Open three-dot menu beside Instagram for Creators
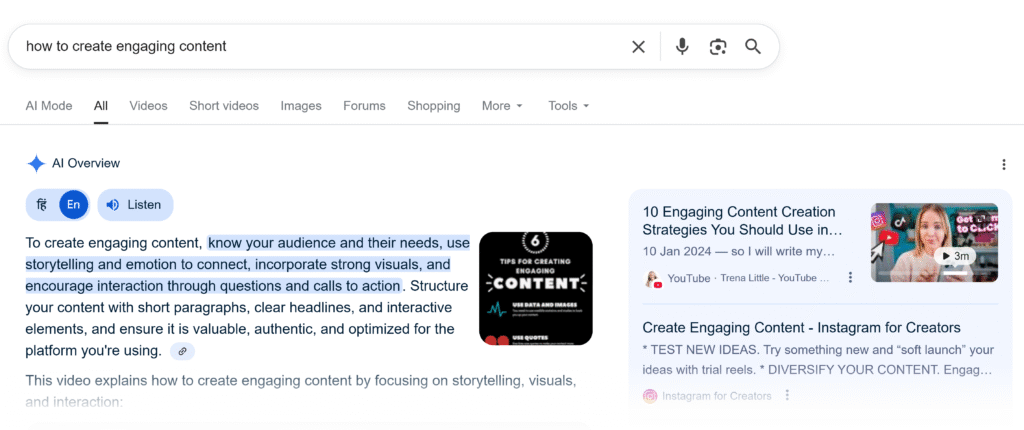Viewport: 1024px width, 430px height. pos(787,396)
